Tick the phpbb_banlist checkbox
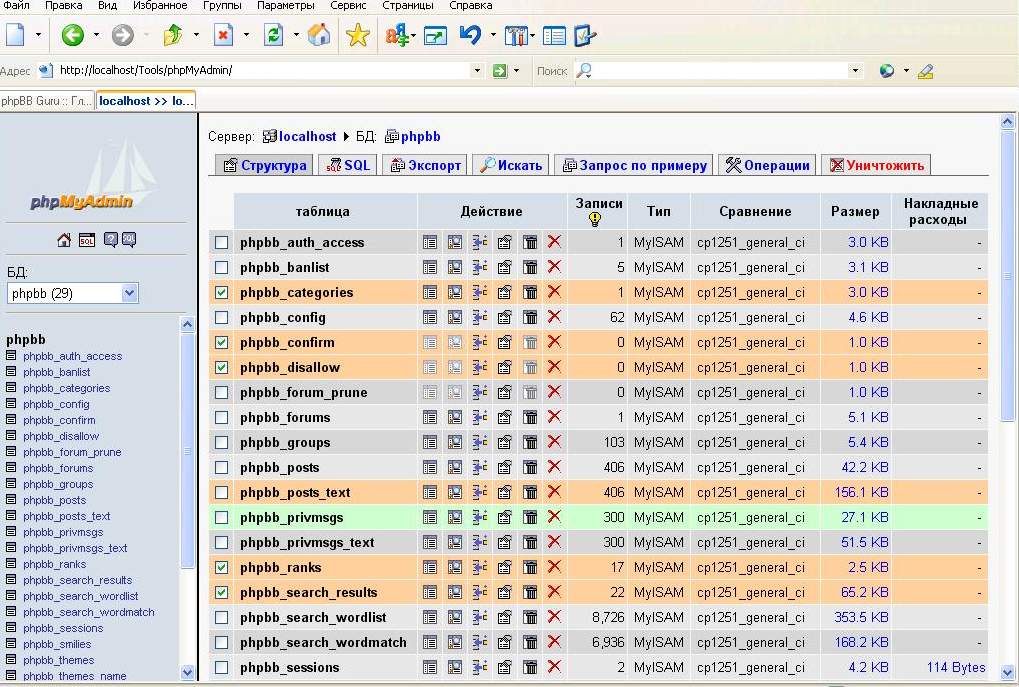 pos(222,267)
